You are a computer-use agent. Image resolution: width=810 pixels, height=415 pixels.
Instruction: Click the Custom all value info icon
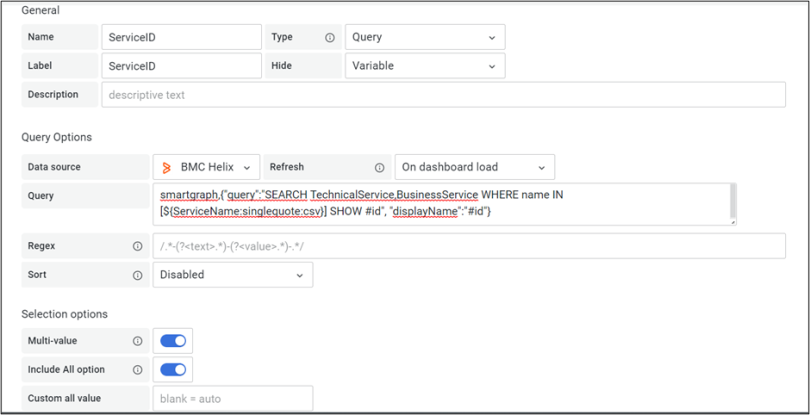click(137, 399)
